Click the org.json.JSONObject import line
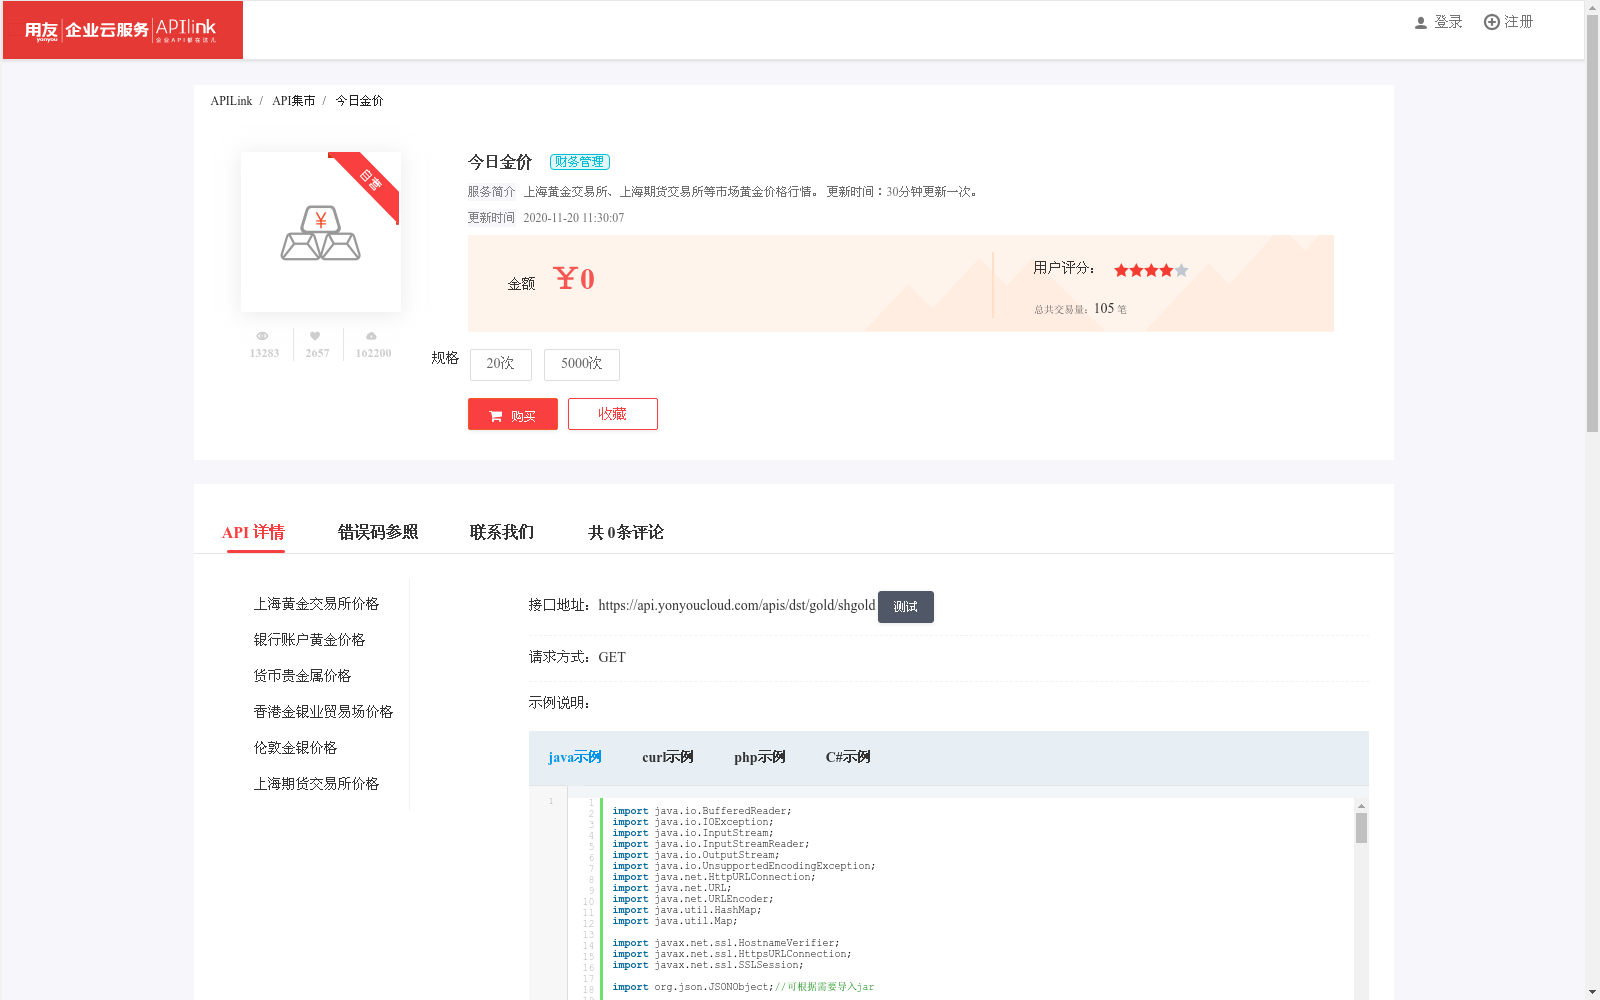Image resolution: width=1600 pixels, height=1000 pixels. [x=743, y=987]
